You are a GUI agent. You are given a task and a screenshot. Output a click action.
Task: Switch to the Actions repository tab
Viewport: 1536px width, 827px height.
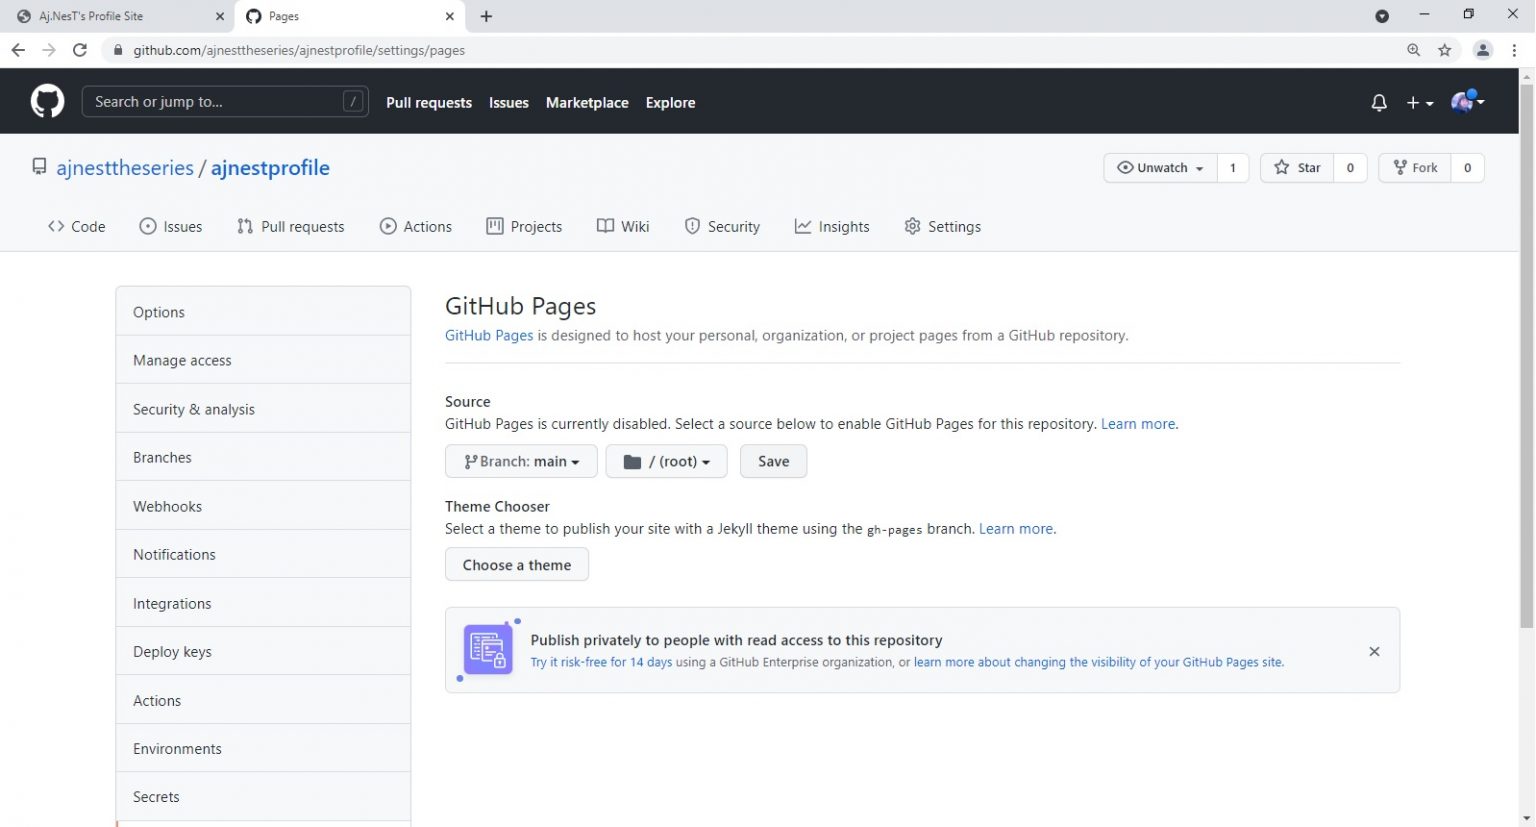[x=416, y=227]
